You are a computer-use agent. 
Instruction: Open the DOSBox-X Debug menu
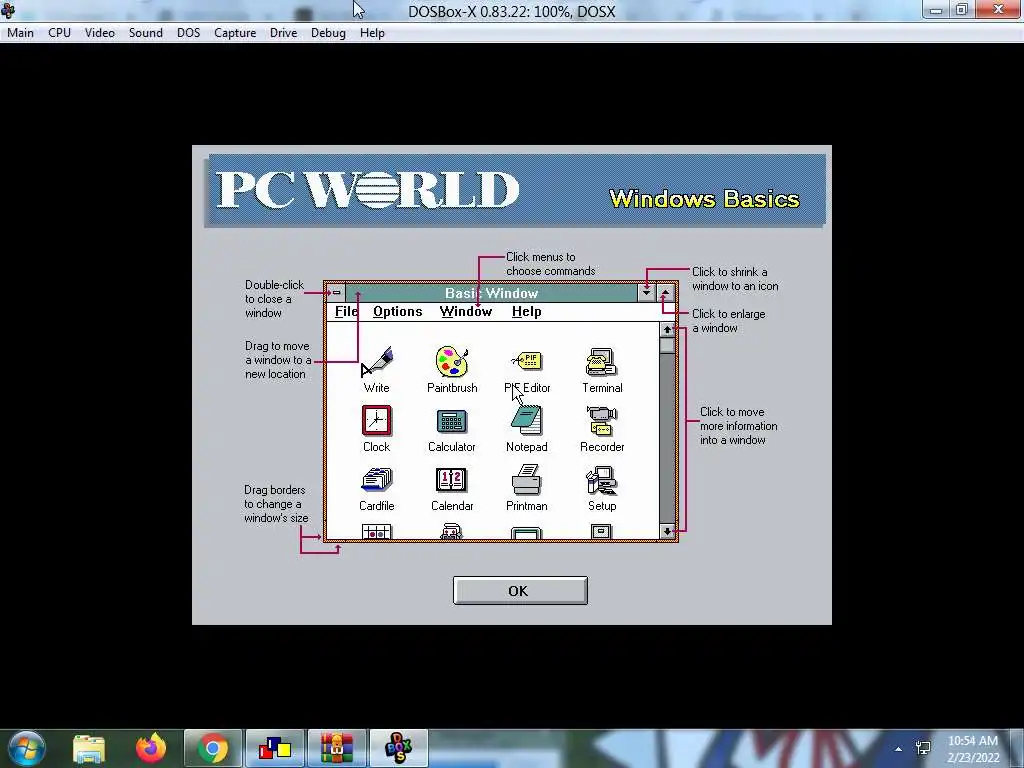pos(328,33)
